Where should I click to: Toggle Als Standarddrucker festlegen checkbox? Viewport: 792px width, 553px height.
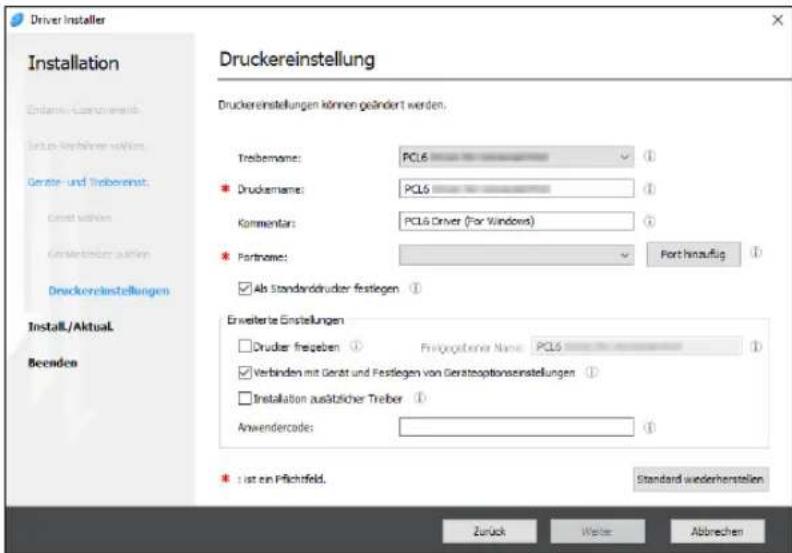pos(245,288)
